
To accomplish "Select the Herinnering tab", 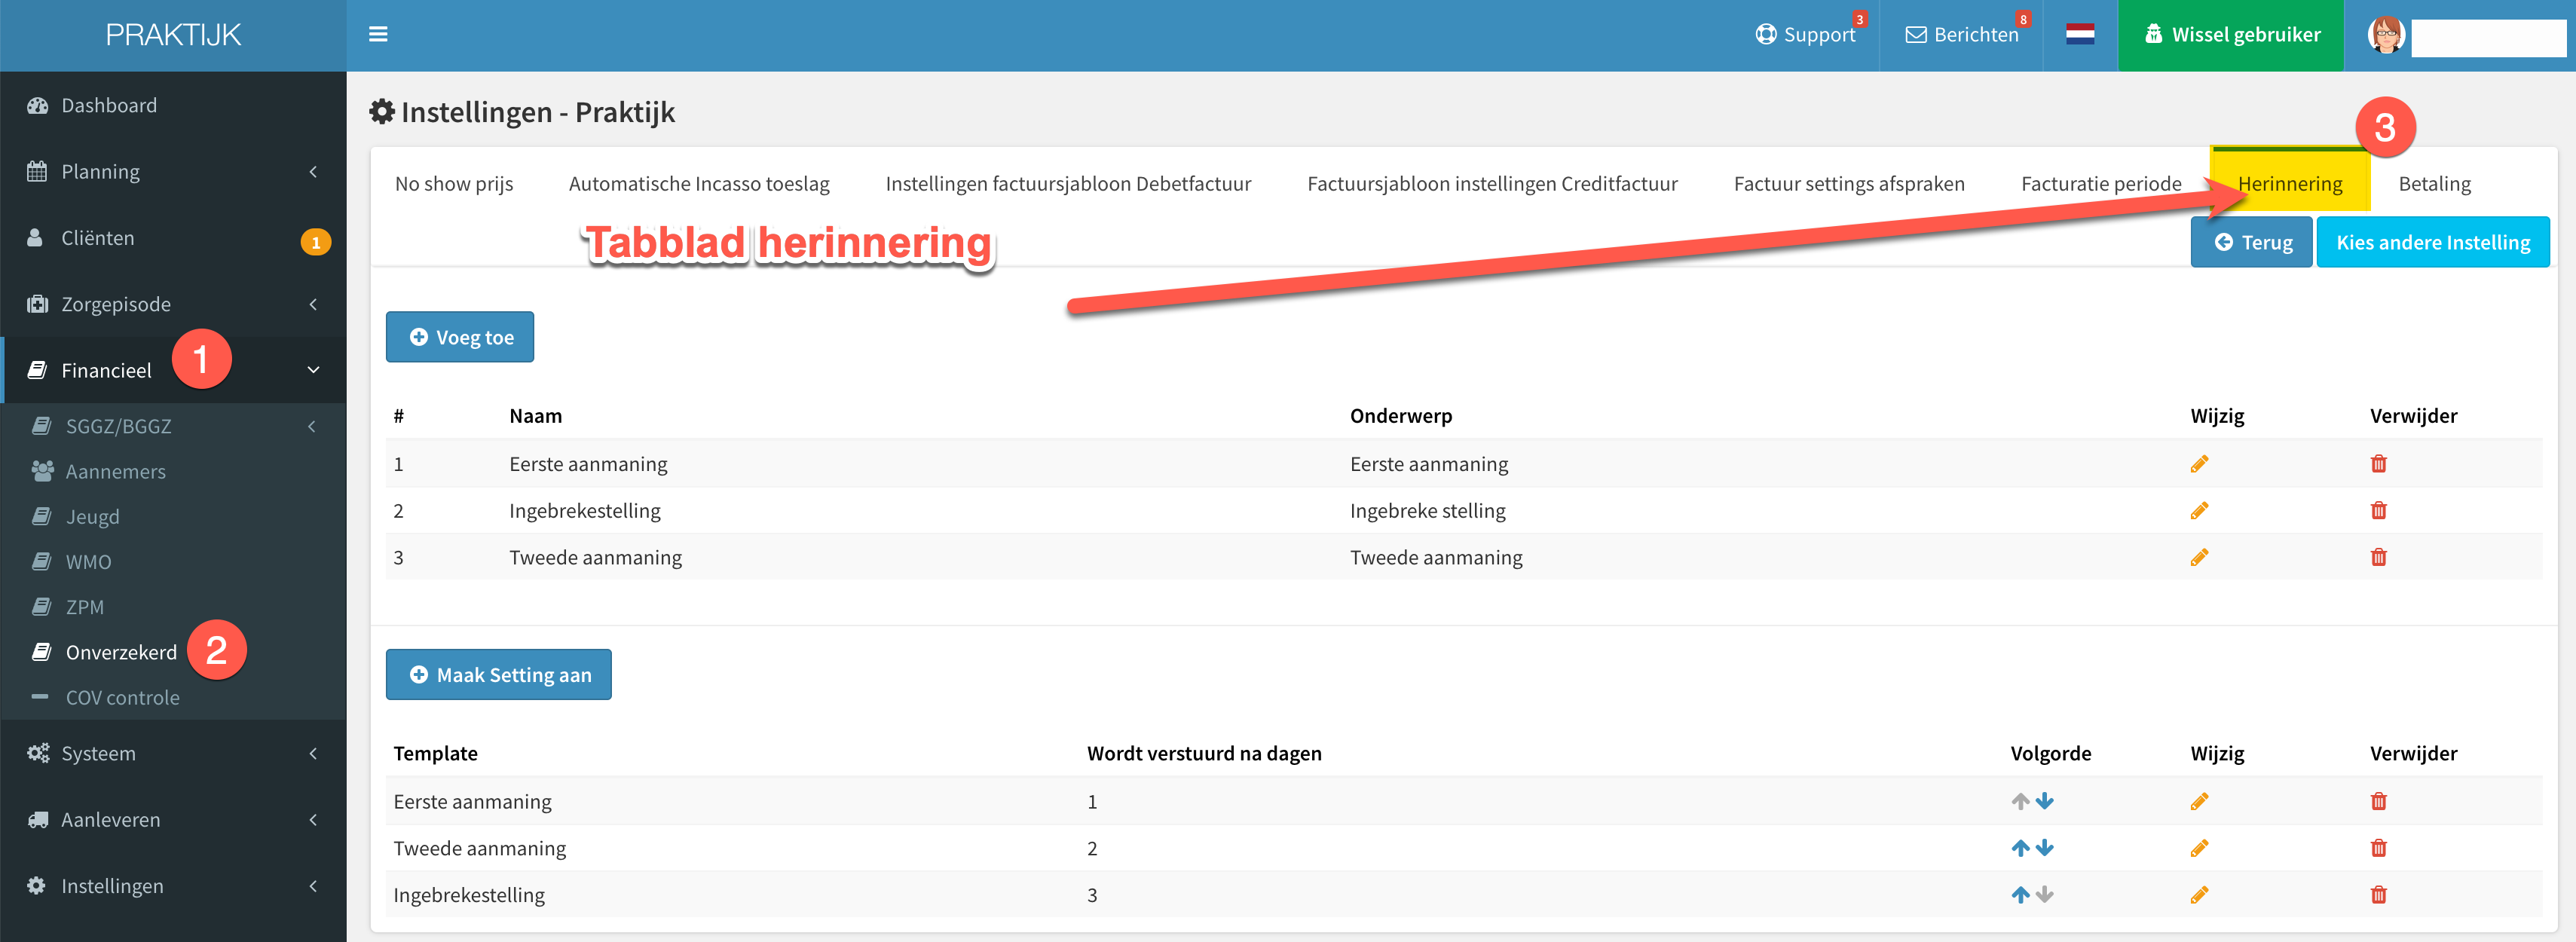I will point(2290,182).
